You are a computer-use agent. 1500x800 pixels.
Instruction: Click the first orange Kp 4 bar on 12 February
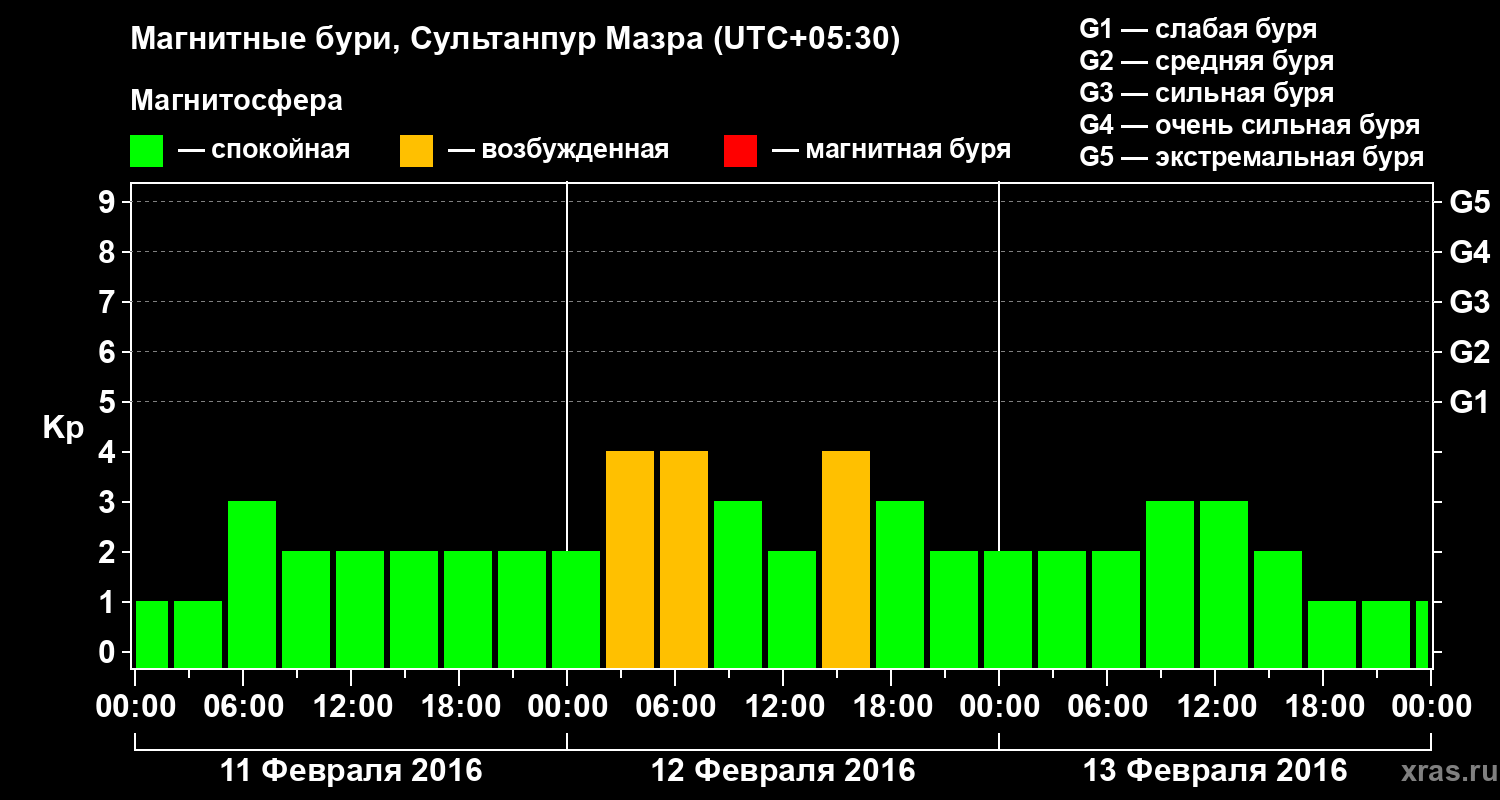(630, 559)
